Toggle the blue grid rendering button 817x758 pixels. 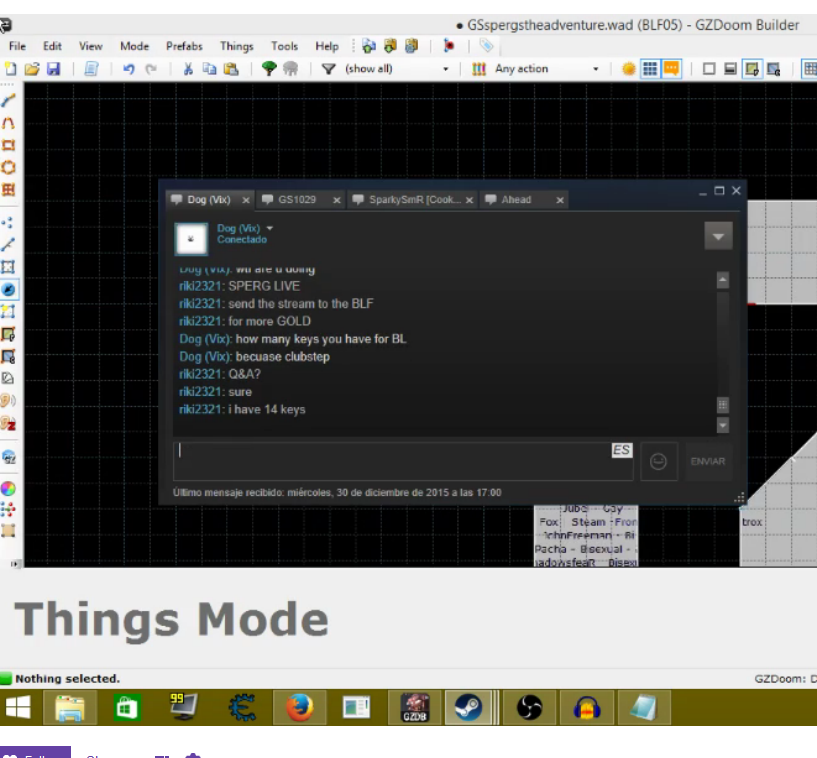tap(650, 69)
